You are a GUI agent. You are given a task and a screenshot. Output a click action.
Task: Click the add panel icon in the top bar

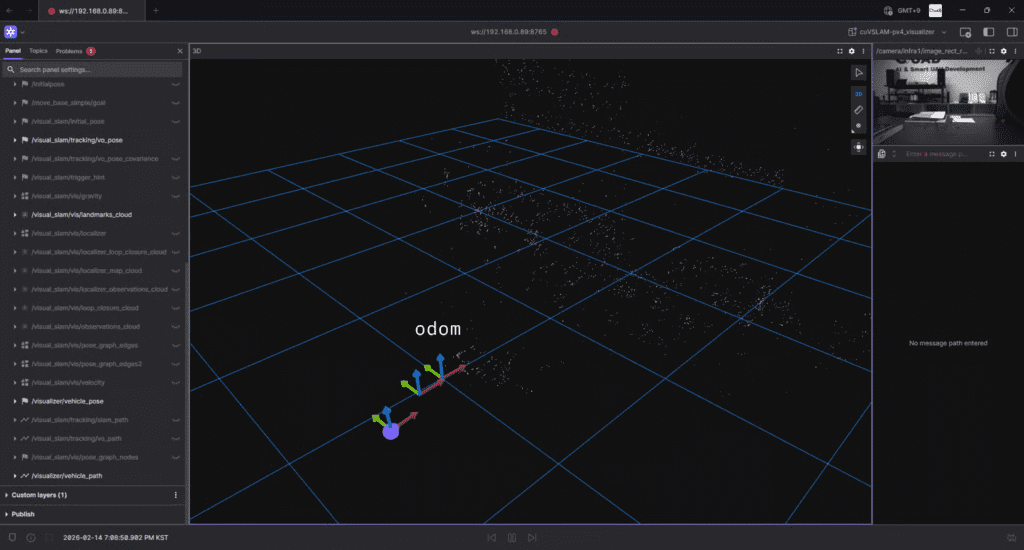coord(964,32)
